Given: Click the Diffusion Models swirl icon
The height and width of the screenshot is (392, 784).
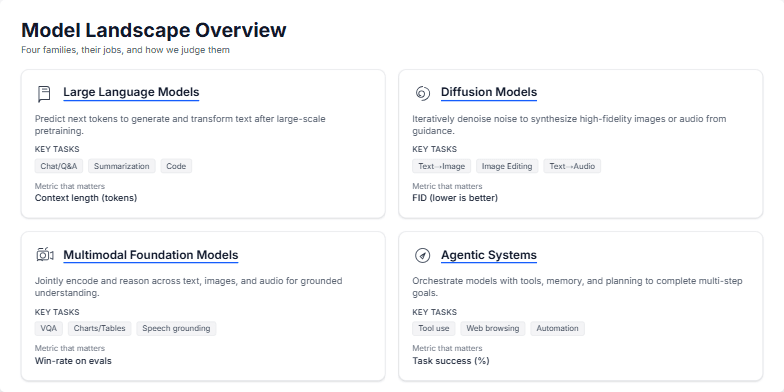Looking at the screenshot, I should tap(422, 94).
